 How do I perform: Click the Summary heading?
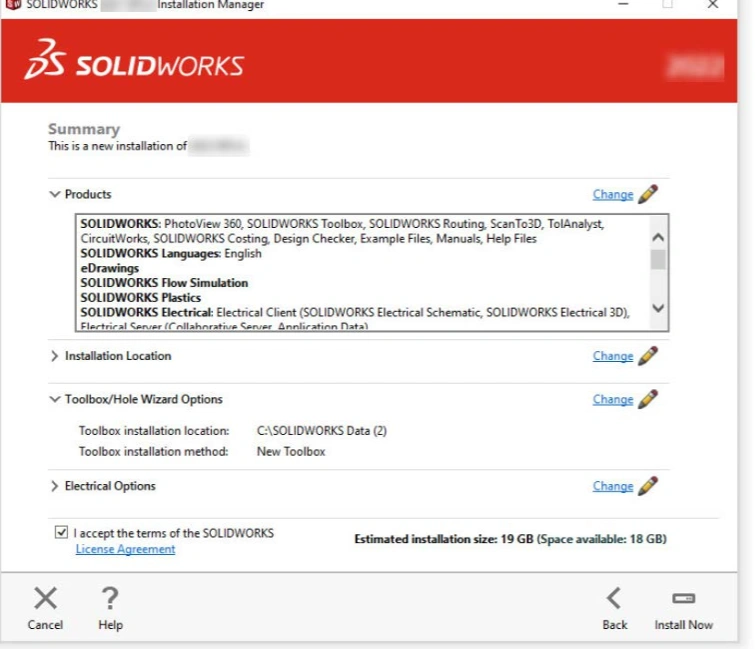click(x=84, y=129)
